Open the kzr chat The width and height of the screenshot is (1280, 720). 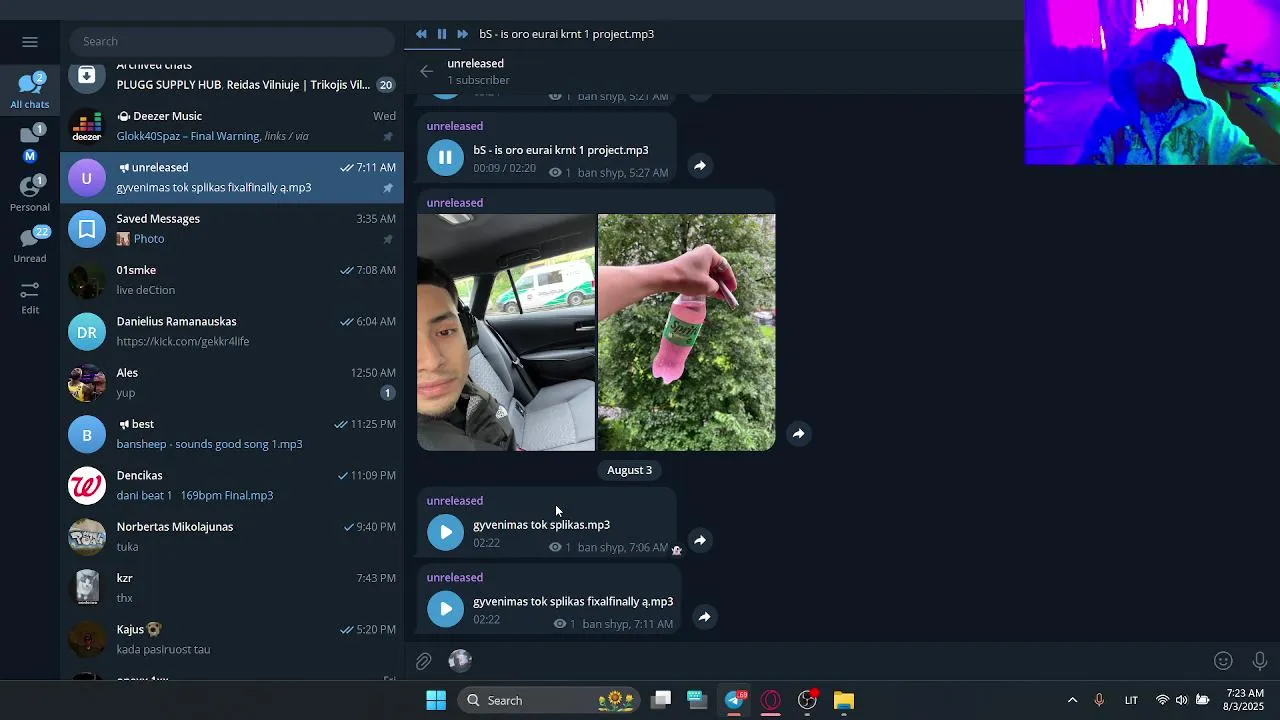tap(232, 588)
